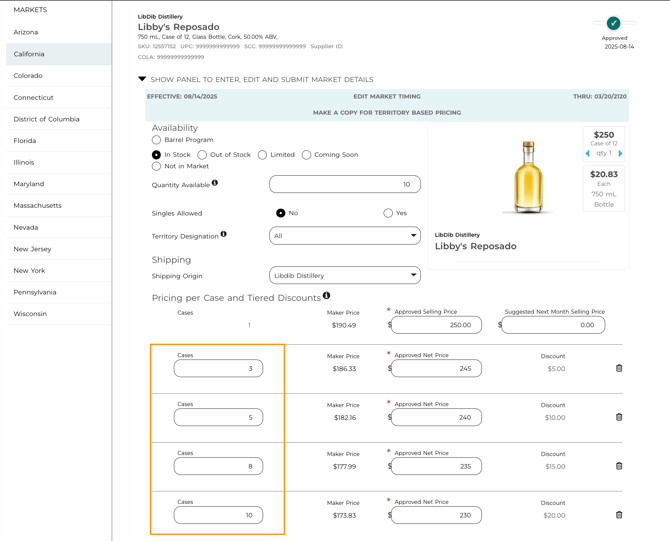Screen dimensions: 670x541
Task: Click Edit Market Timing
Action: (x=387, y=97)
